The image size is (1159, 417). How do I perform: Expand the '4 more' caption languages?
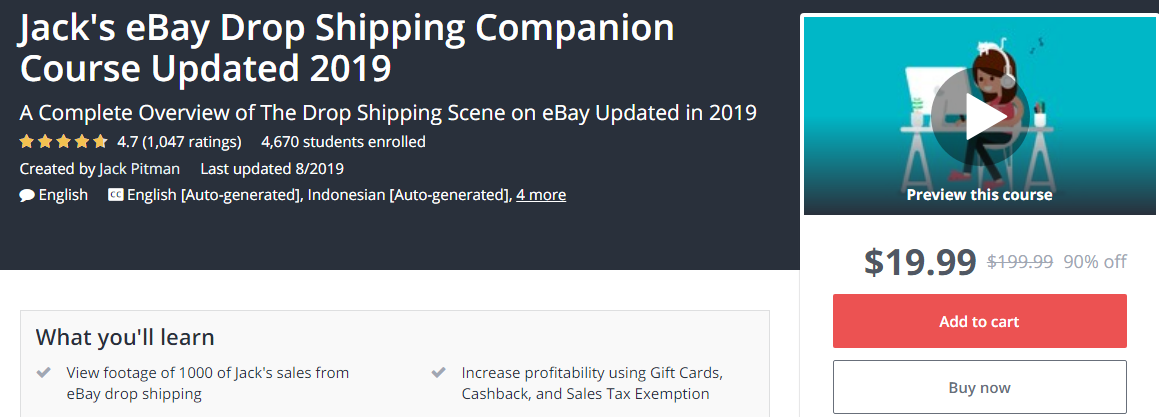click(x=541, y=195)
